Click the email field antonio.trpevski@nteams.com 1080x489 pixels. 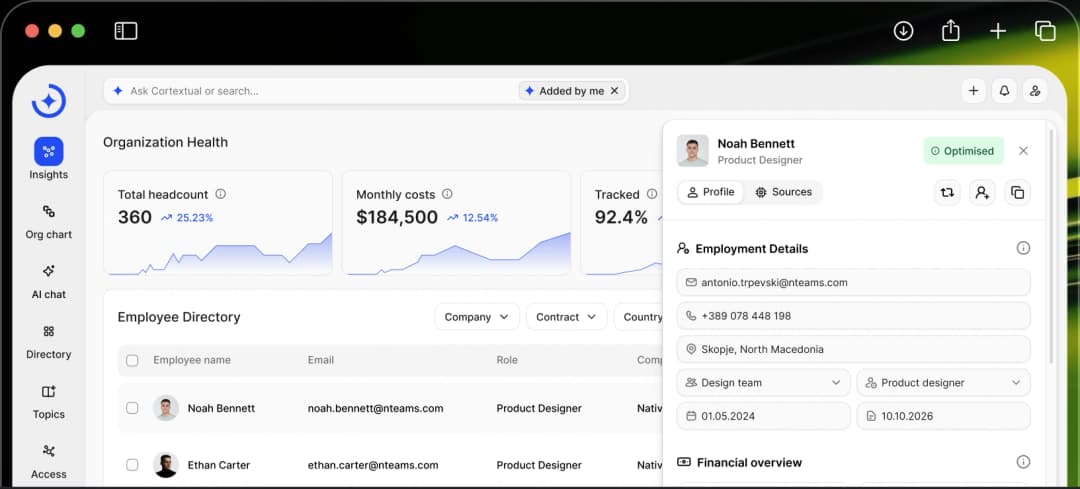853,282
